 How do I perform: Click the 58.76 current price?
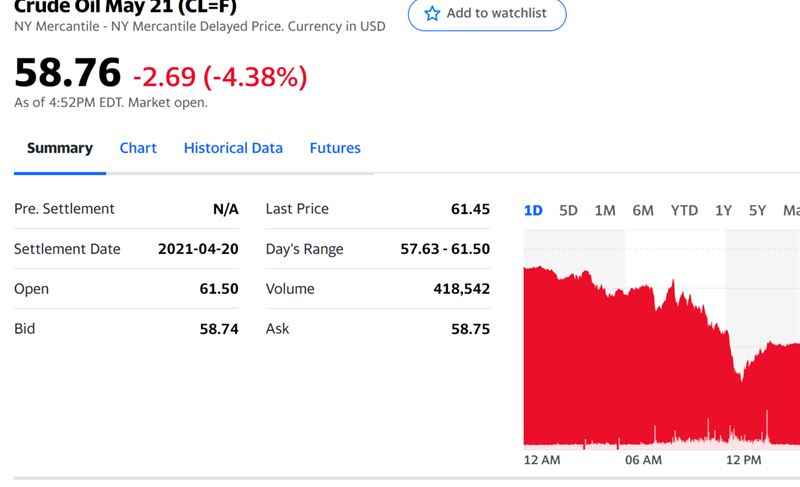coord(68,73)
